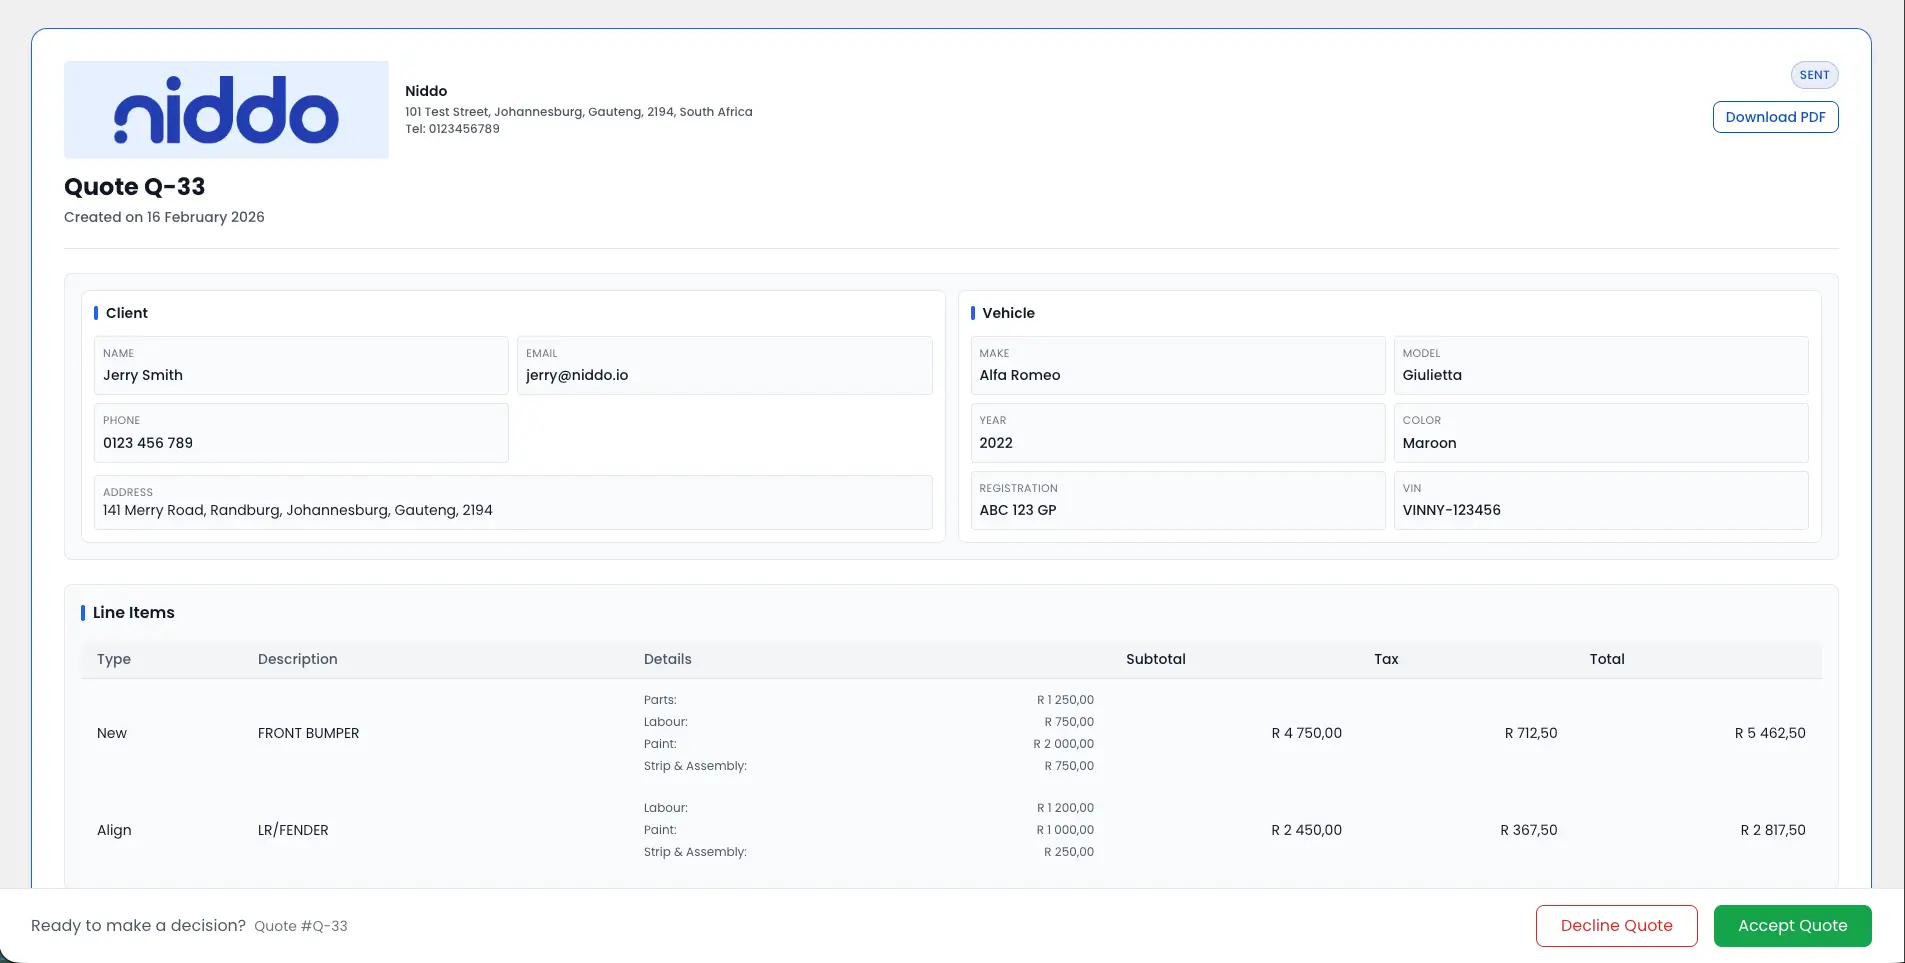1905x963 pixels.
Task: Click the blue marker beside the Client heading
Action: (x=97, y=312)
